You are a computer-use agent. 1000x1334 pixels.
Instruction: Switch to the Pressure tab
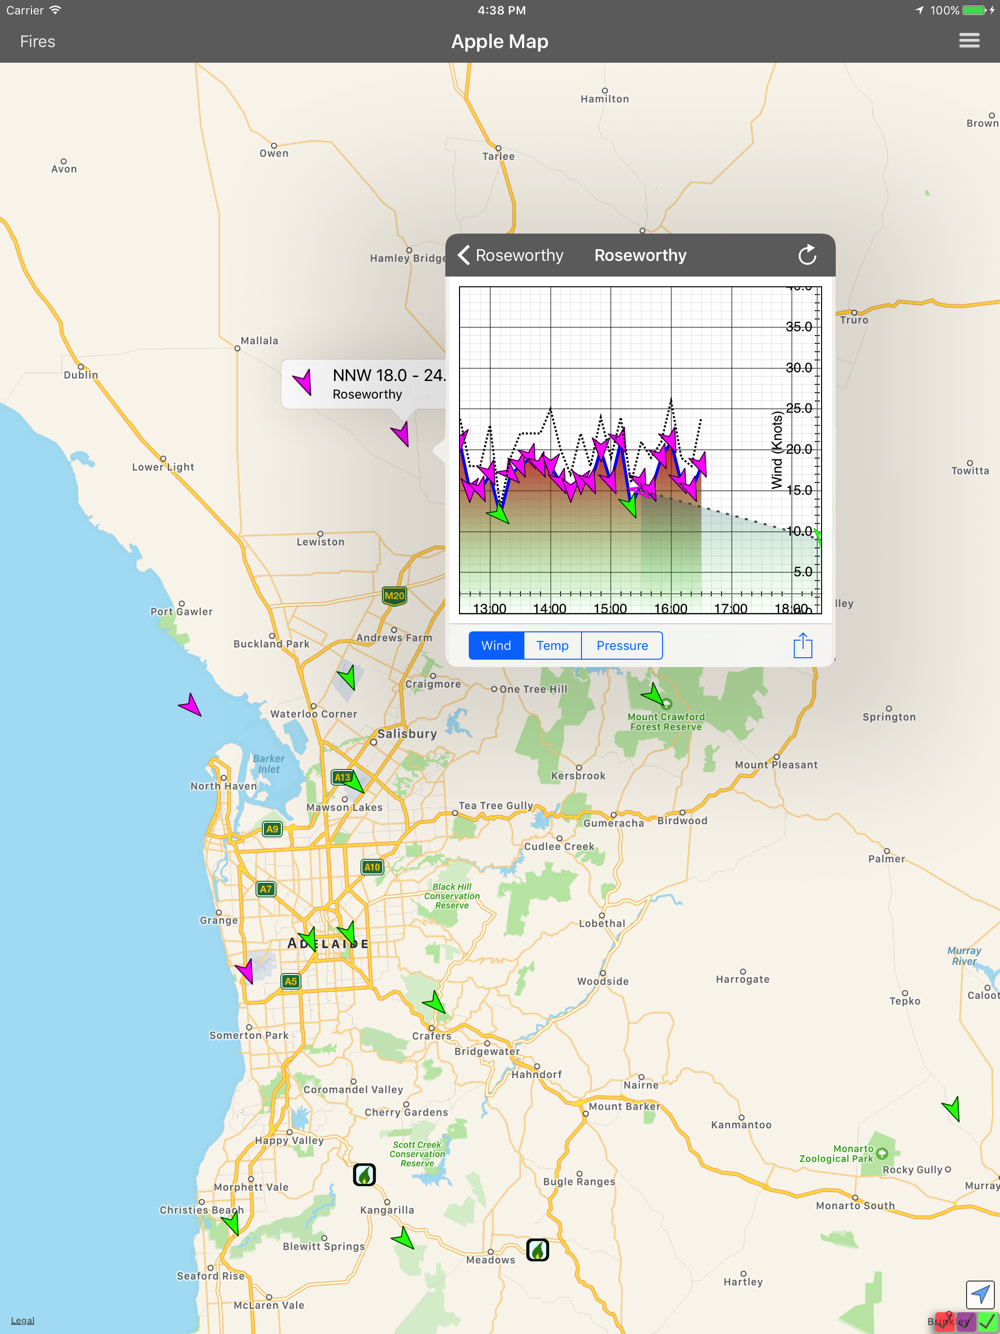pos(622,646)
